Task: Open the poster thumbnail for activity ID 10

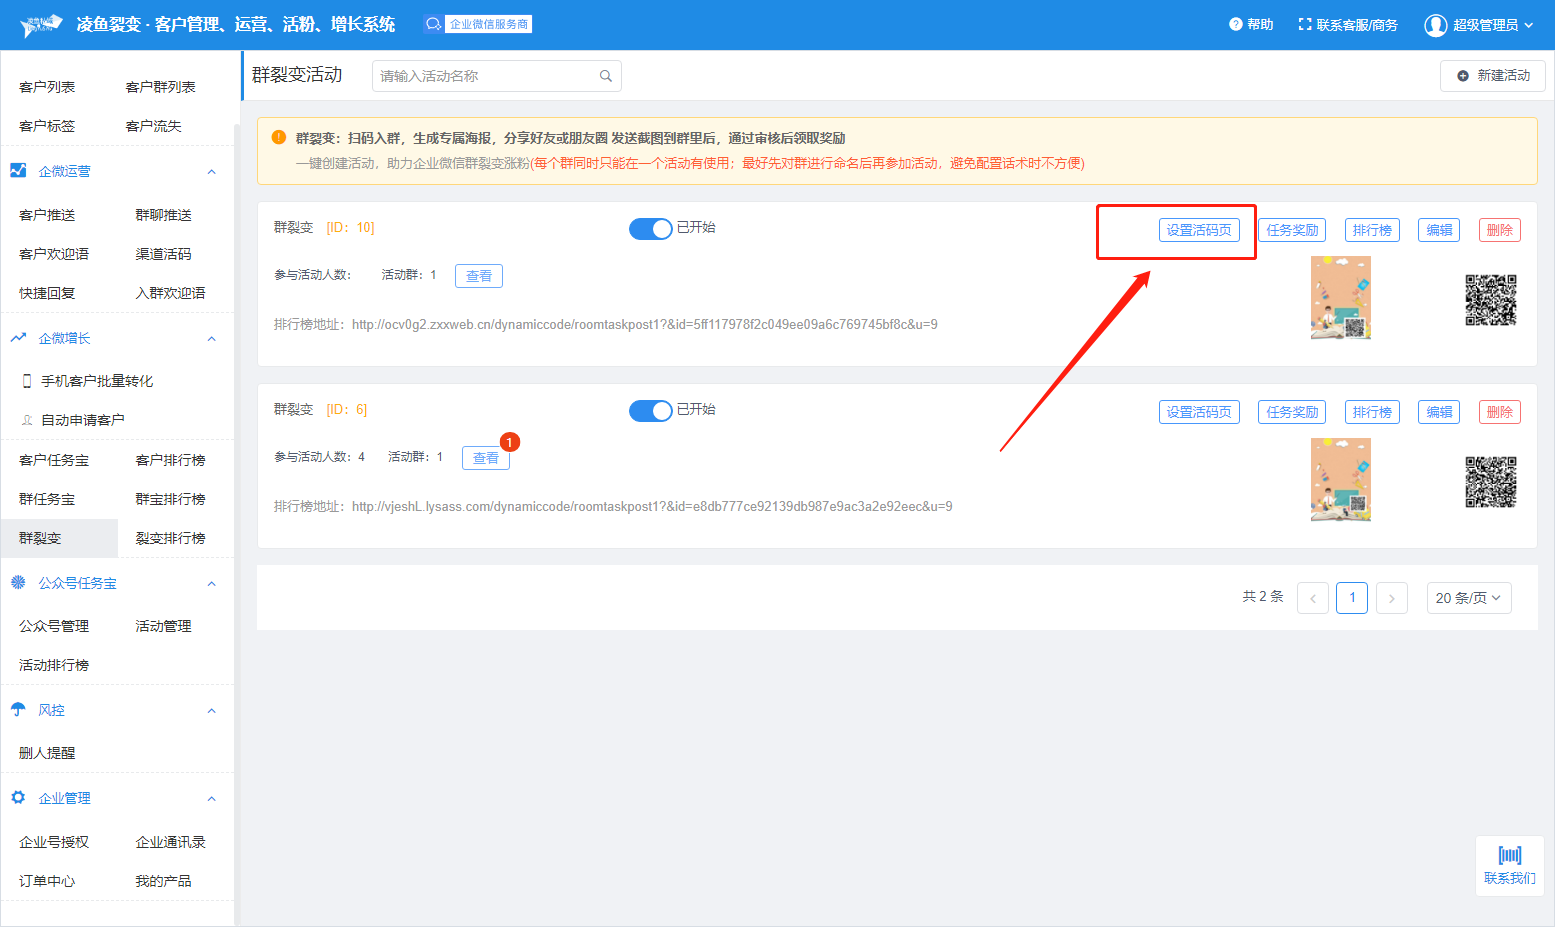Action: point(1340,298)
